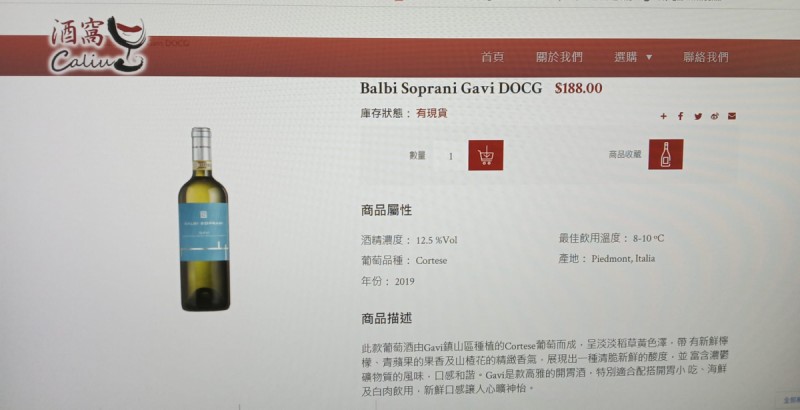Open the 選購 menu item
The image size is (800, 410).
[626, 57]
